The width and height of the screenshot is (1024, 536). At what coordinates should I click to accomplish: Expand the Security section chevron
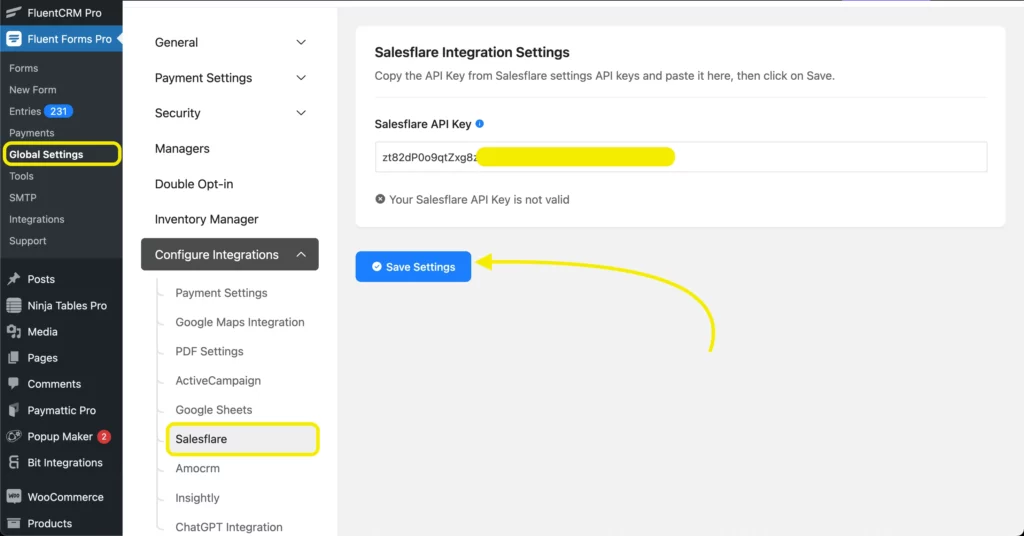[301, 113]
